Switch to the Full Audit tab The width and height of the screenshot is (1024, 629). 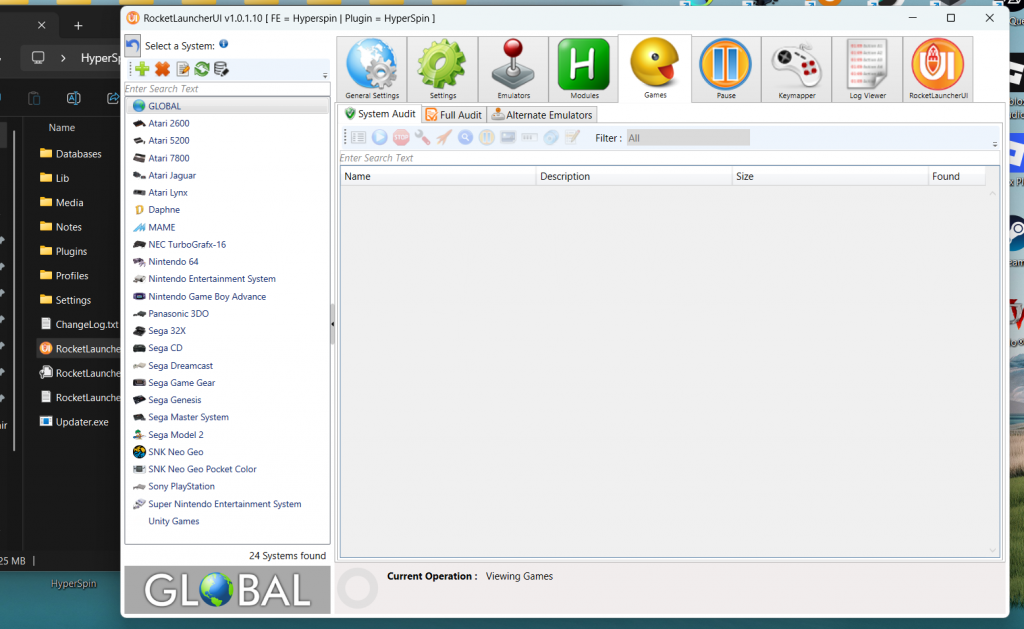(x=454, y=114)
